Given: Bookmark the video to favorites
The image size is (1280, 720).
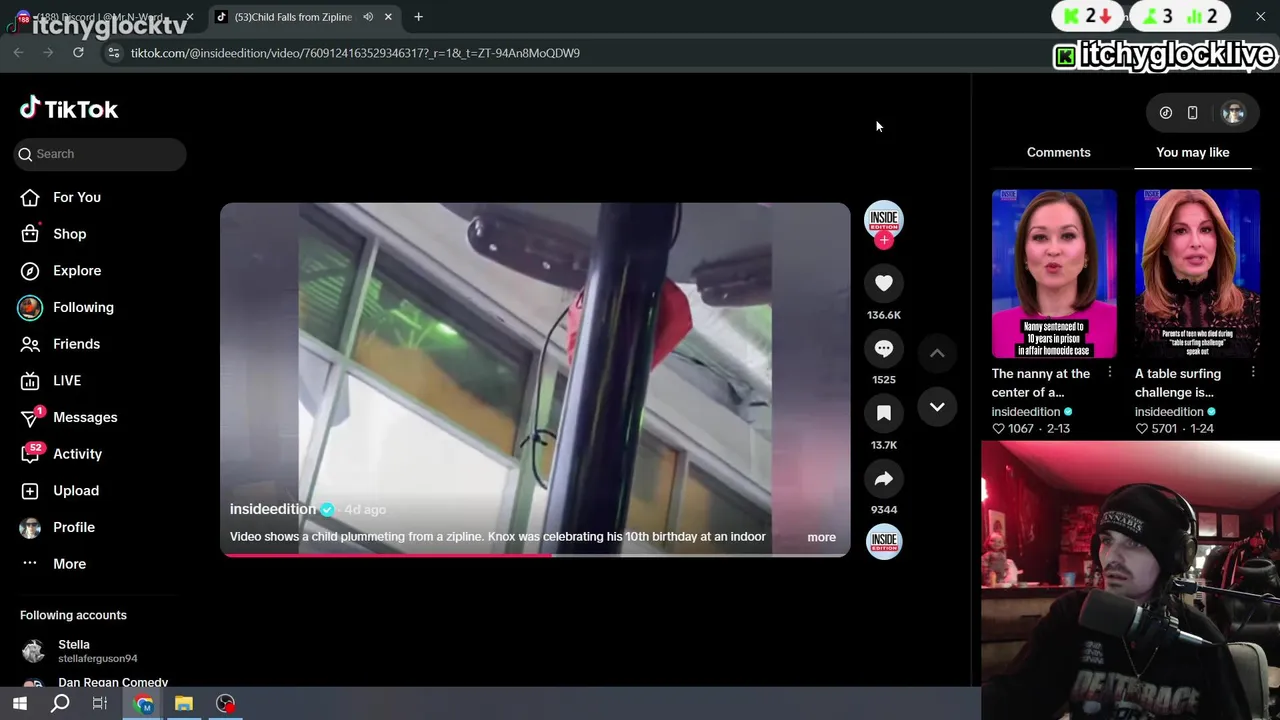Looking at the screenshot, I should coord(884,414).
